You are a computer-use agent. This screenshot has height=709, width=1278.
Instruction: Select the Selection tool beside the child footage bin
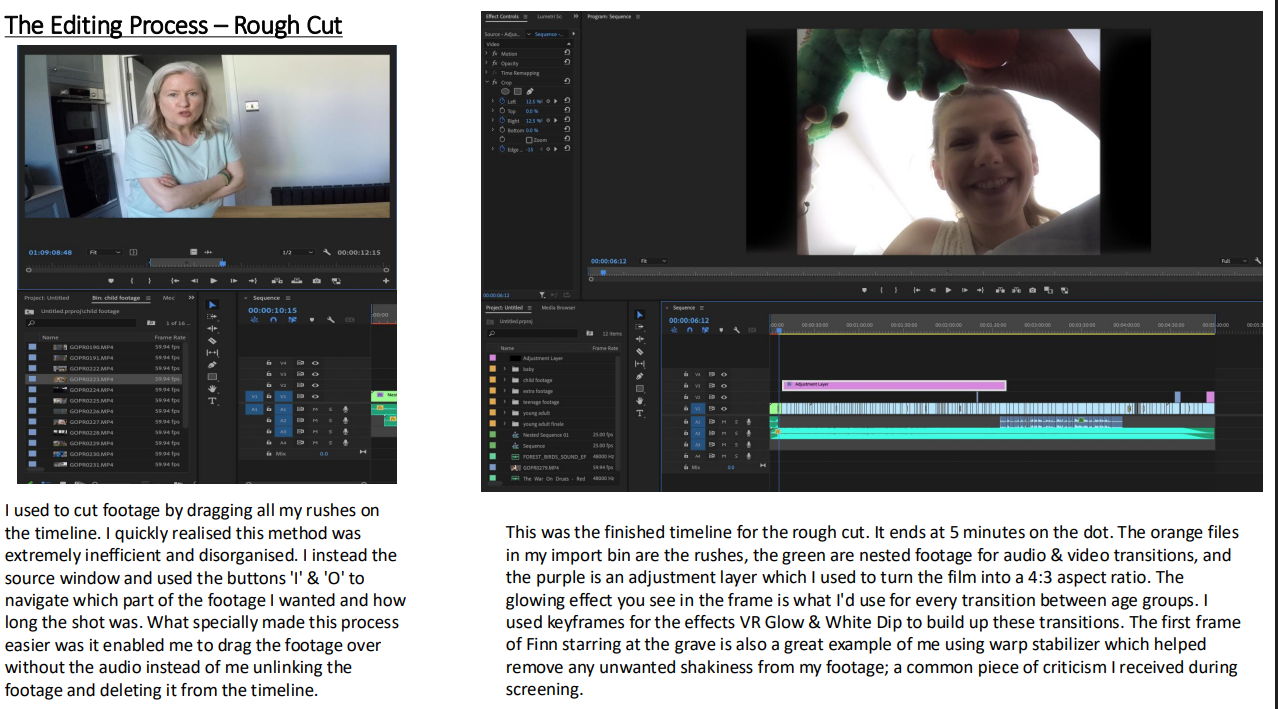click(212, 305)
